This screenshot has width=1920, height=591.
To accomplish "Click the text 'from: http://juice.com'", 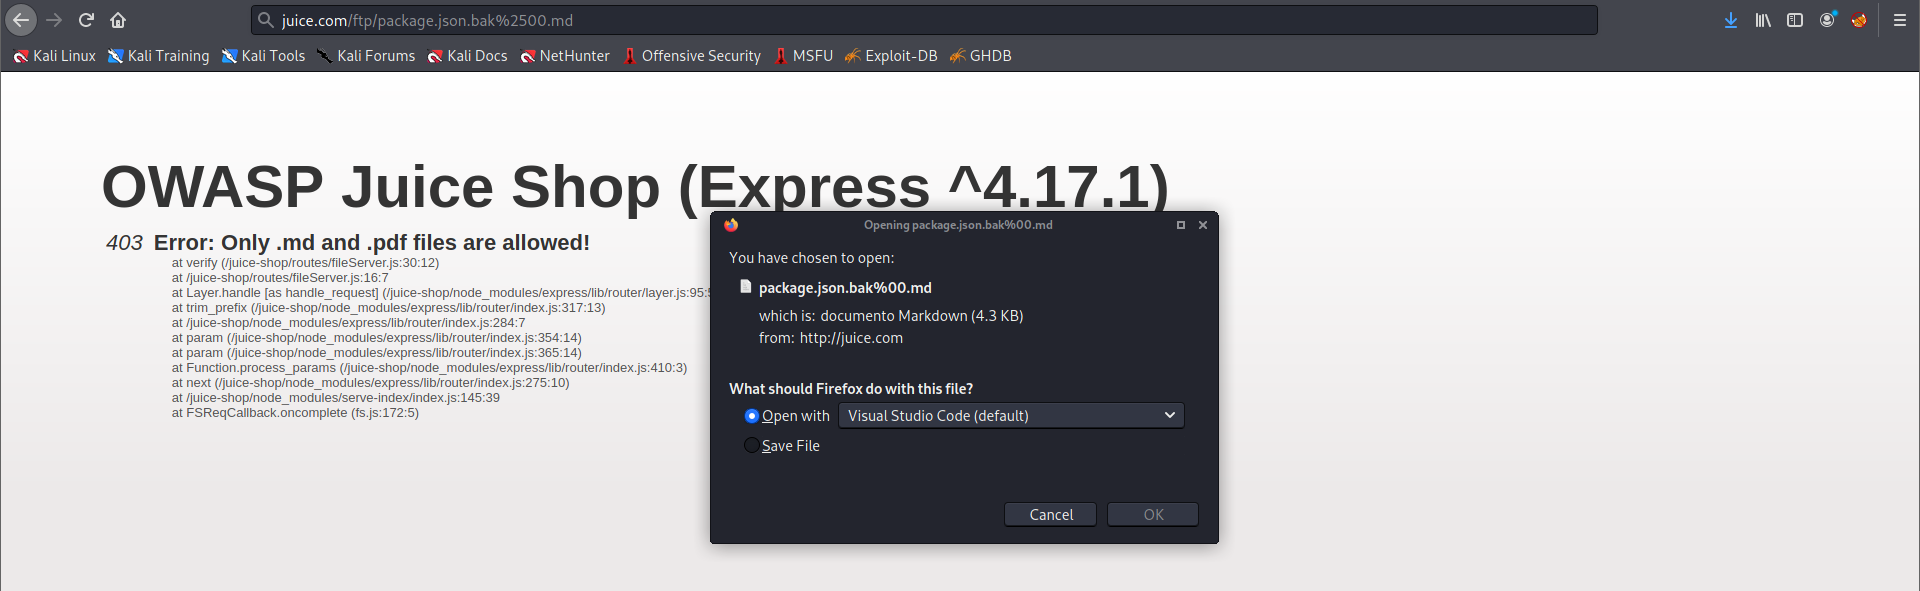I will click(831, 338).
